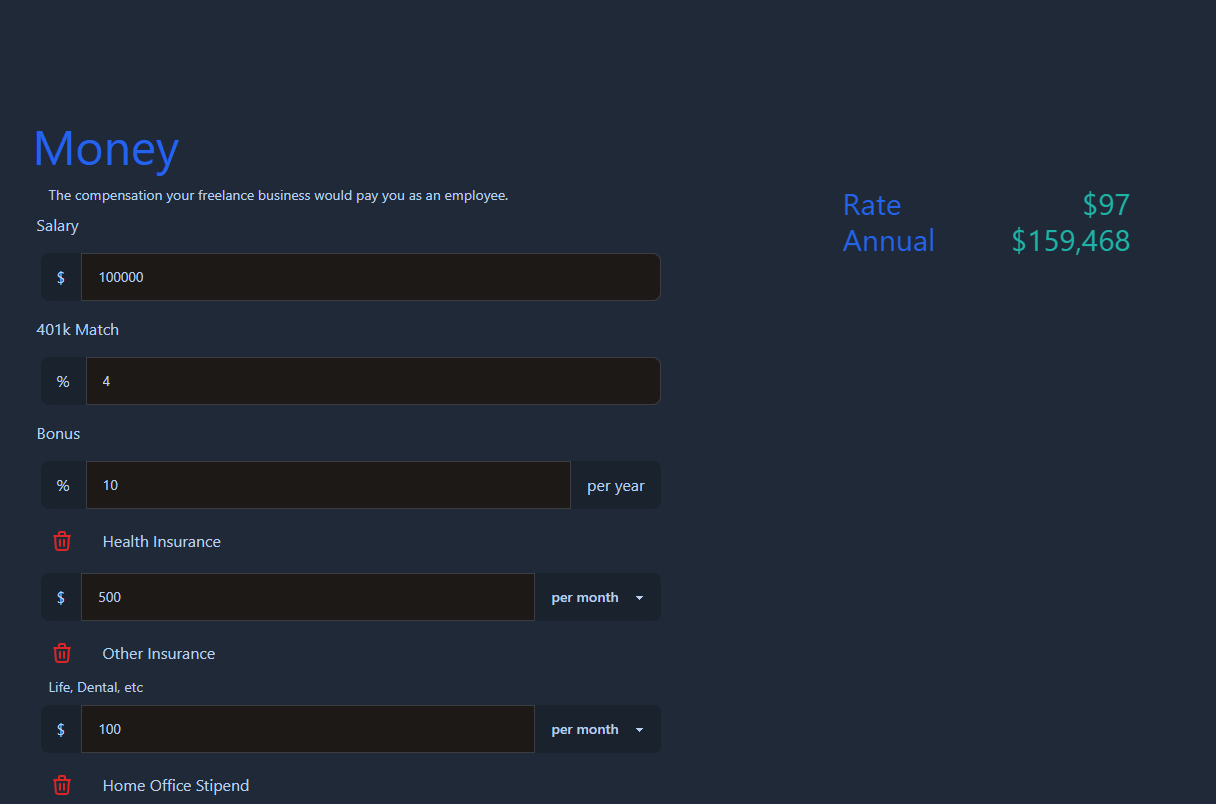Click the dollar prefix on Health Insurance amount
This screenshot has height=804, width=1216.
(61, 597)
